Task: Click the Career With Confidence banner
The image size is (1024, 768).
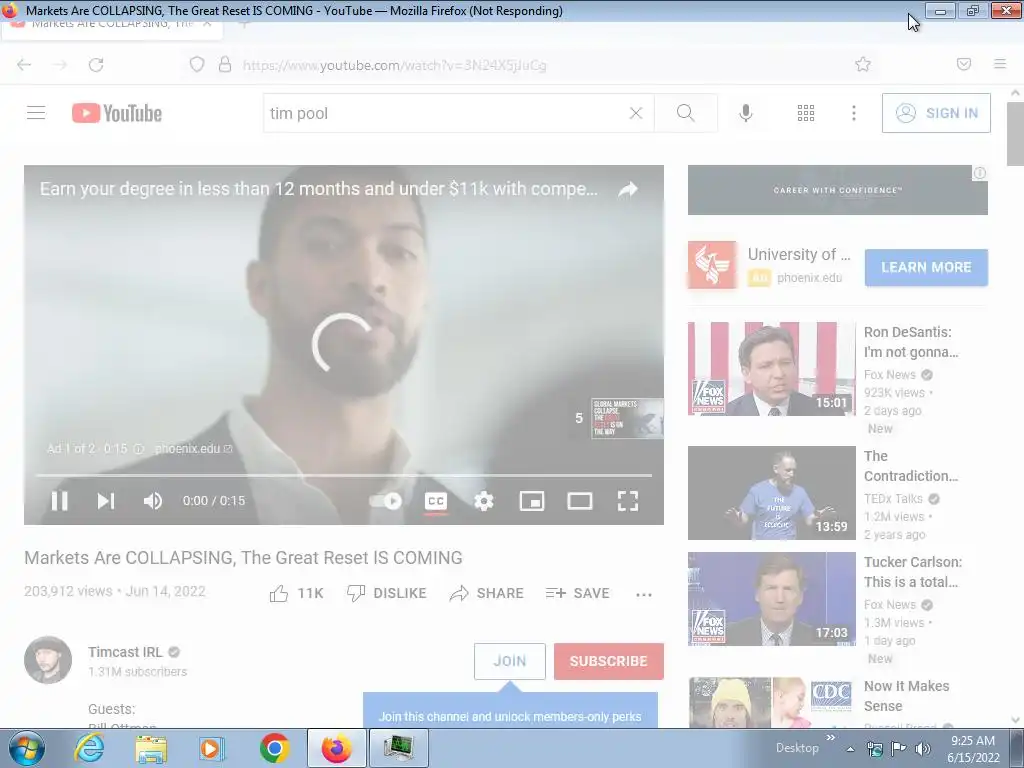Action: coord(837,190)
